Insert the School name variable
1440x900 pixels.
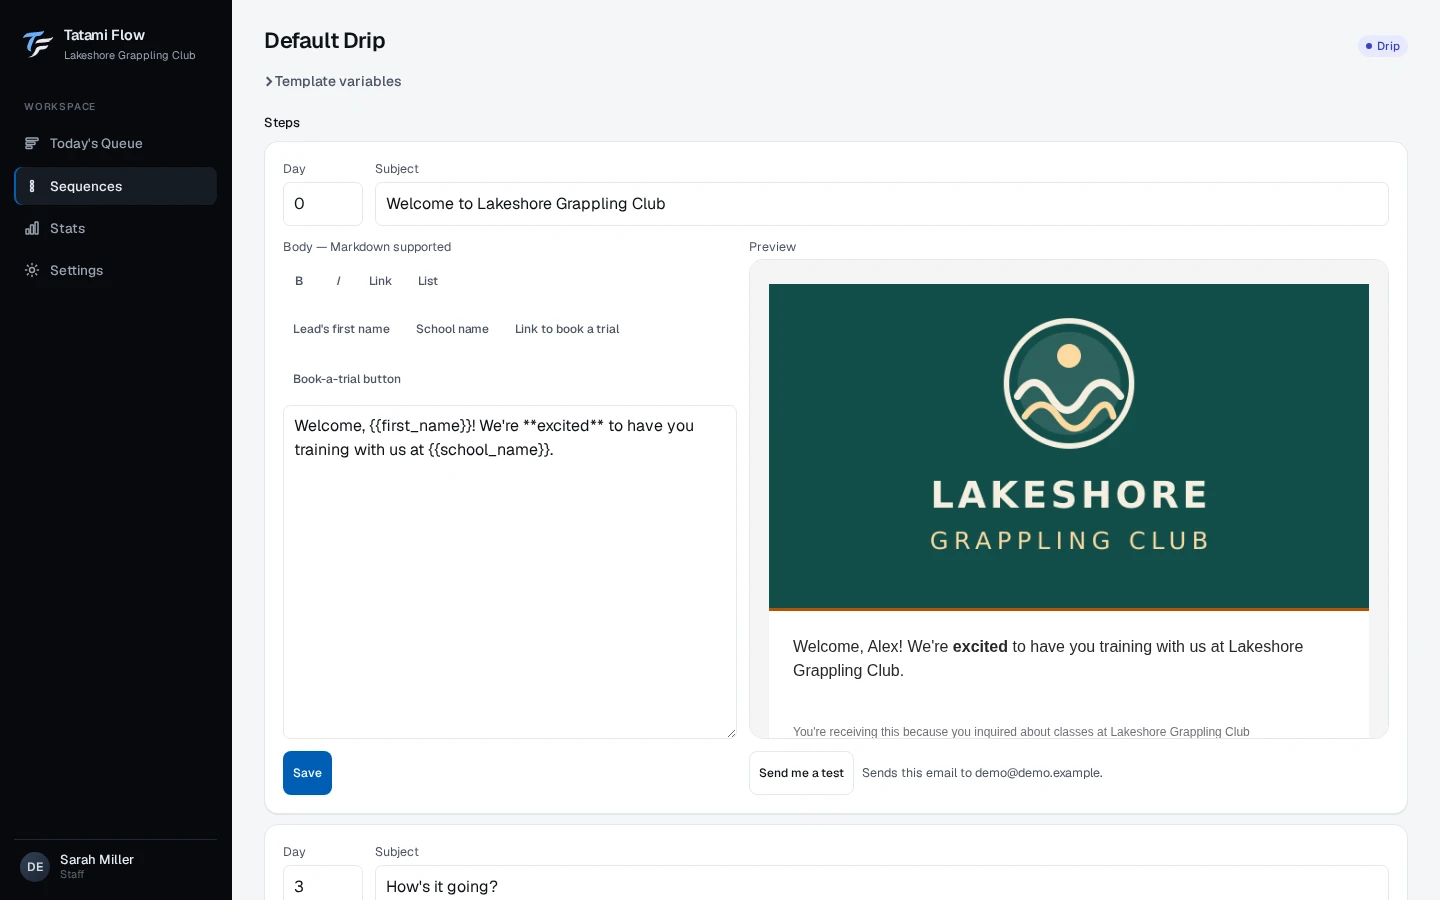tap(452, 329)
